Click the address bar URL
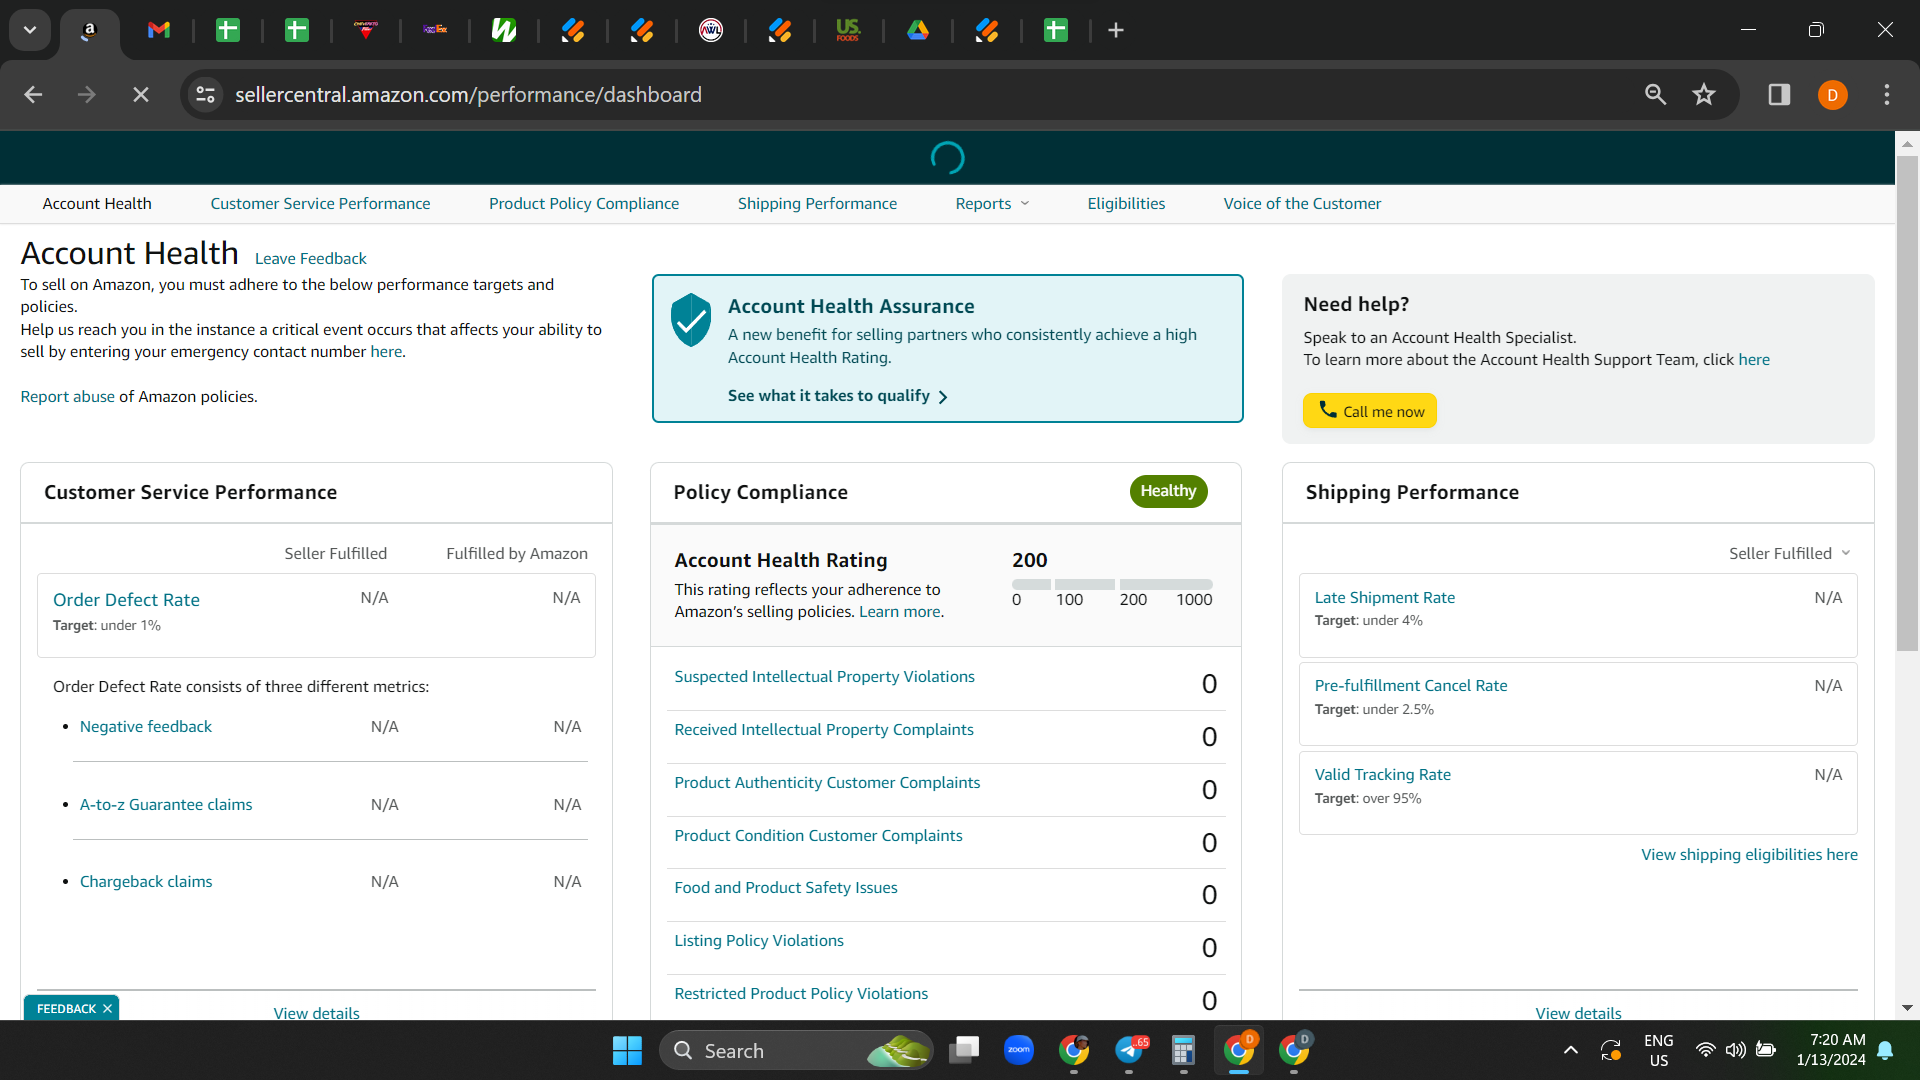This screenshot has width=1920, height=1080. (x=468, y=94)
